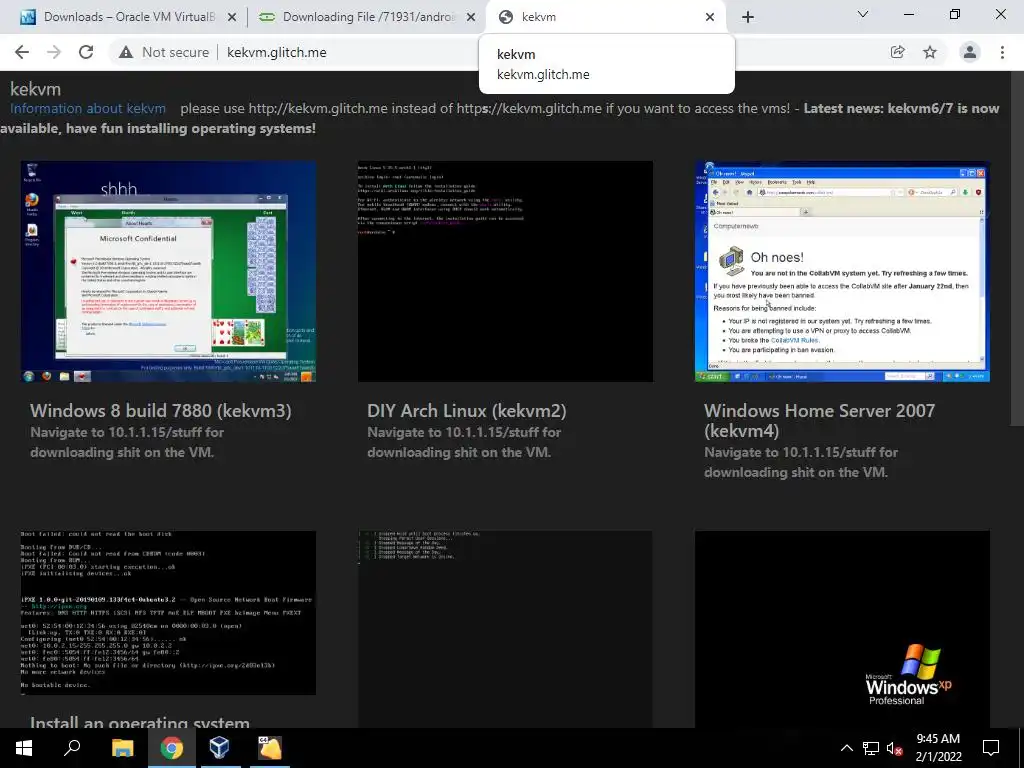Image resolution: width=1024 pixels, height=768 pixels.
Task: Open the Information about kekvm link
Action: point(88,108)
